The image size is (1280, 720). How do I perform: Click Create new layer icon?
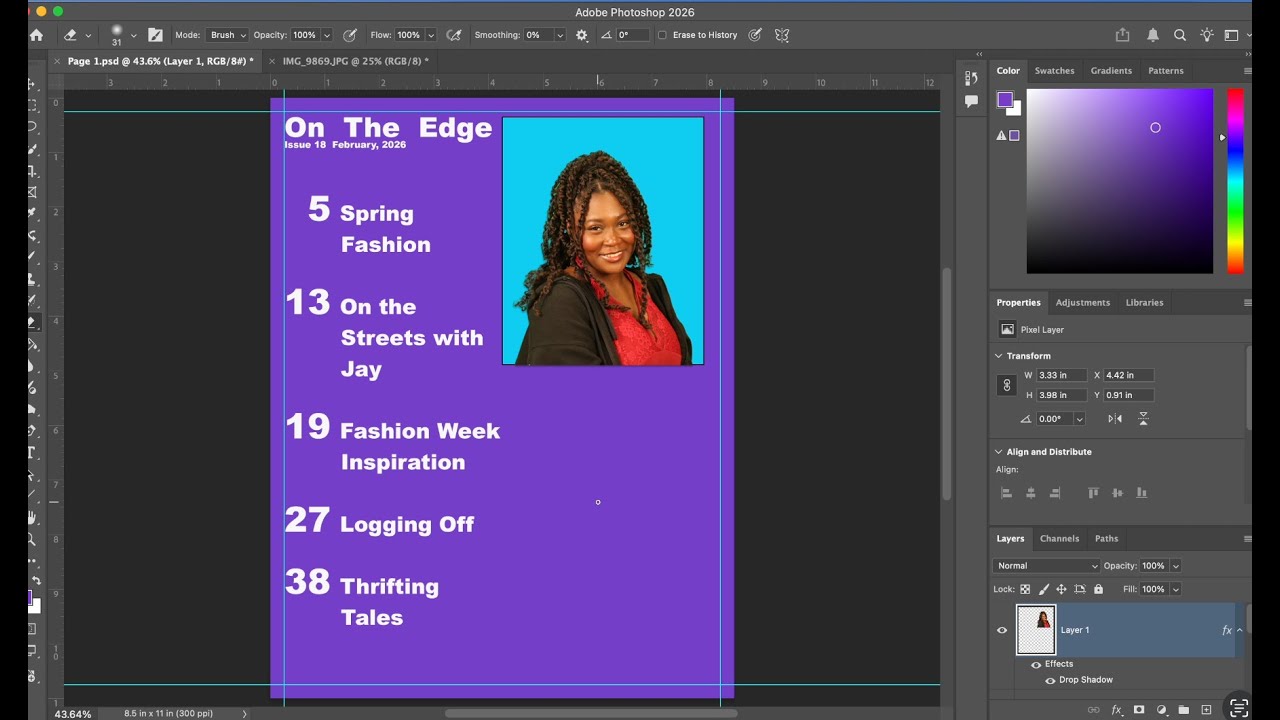(1206, 710)
